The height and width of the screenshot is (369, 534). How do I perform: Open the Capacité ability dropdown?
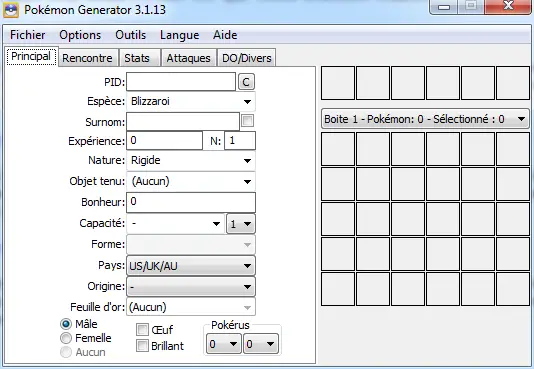[175, 224]
